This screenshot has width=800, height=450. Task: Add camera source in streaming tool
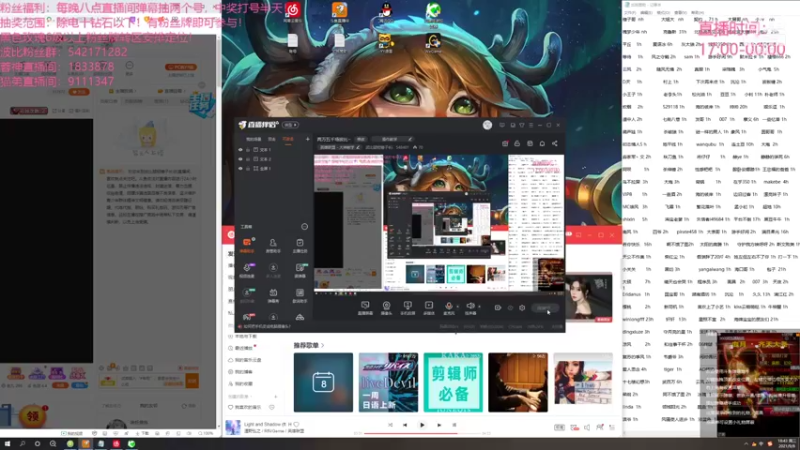(386, 308)
